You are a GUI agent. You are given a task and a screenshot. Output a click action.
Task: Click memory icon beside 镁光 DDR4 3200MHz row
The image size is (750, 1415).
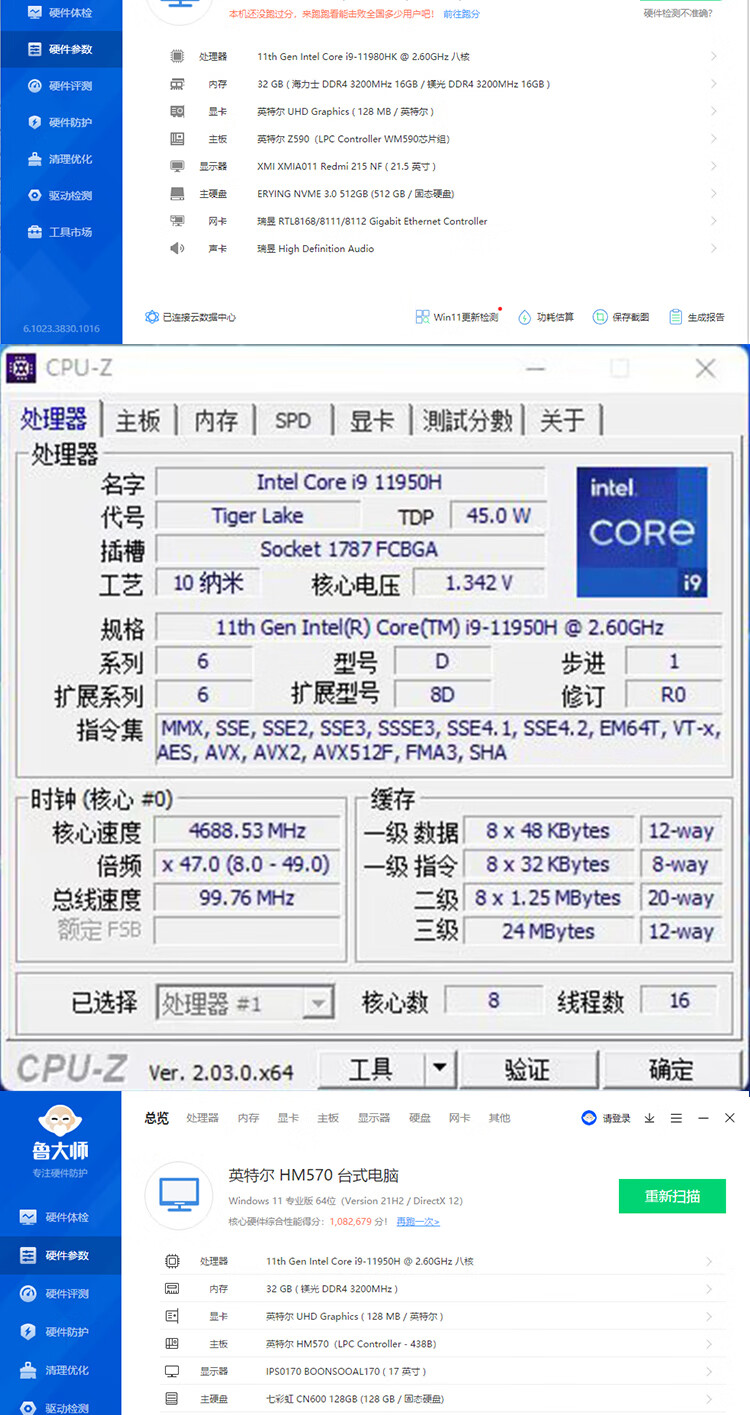click(x=172, y=1289)
